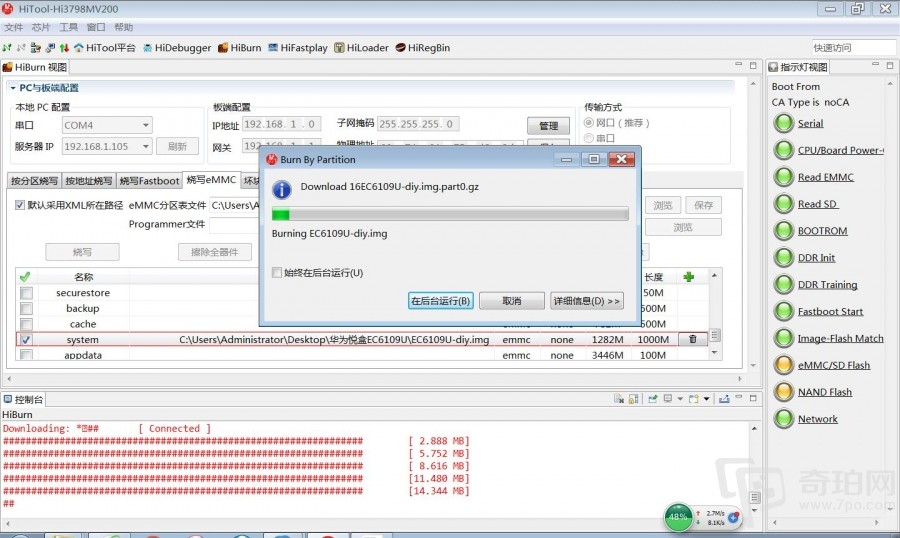The image size is (900, 538).
Task: Click the BOOTROM indicator light
Action: pyautogui.click(x=783, y=230)
